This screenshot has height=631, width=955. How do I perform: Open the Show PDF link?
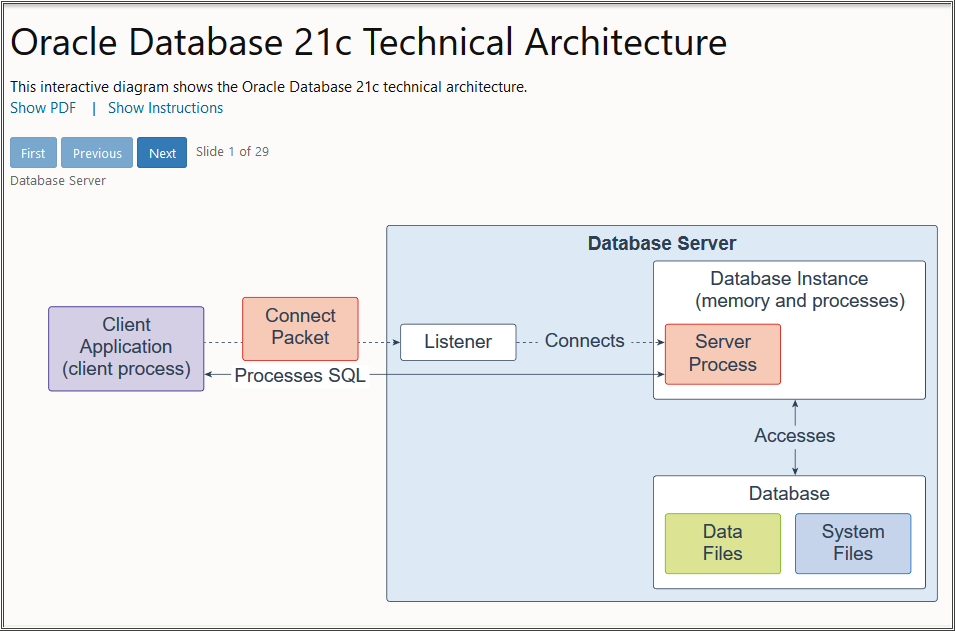43,108
